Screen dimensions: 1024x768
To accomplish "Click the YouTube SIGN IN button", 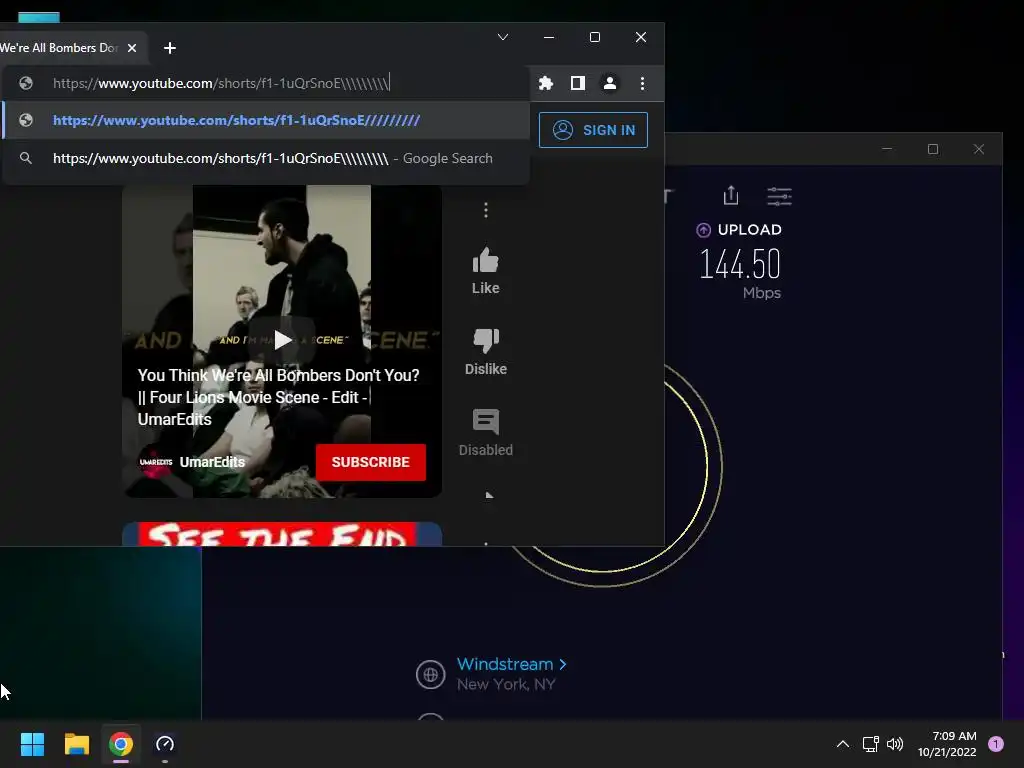I will coord(593,130).
